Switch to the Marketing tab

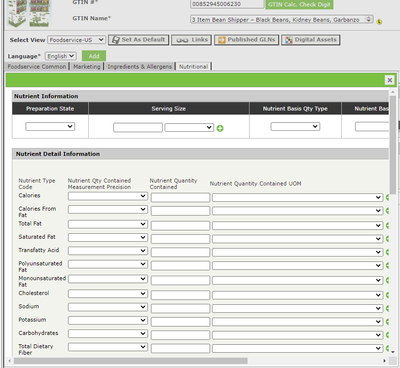(x=87, y=67)
